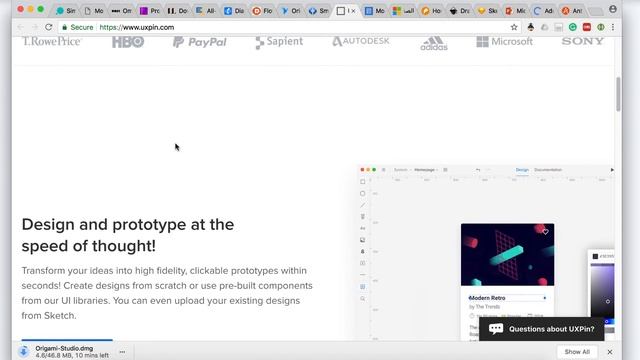Viewport: 640px width, 360px height.
Task: Click the grey box extension icon
Action: [558, 27]
